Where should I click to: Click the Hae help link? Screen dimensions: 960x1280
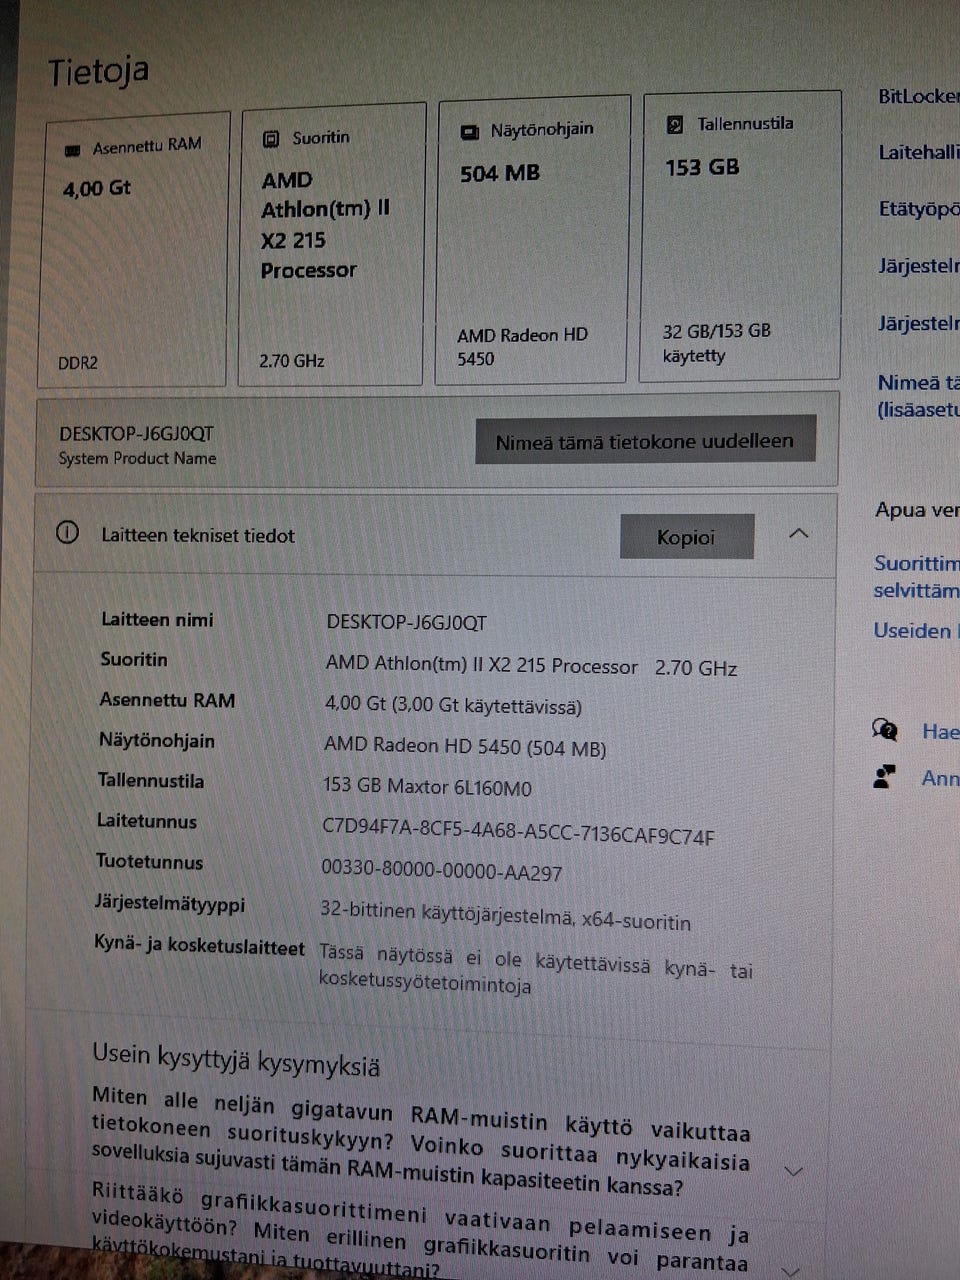[940, 731]
